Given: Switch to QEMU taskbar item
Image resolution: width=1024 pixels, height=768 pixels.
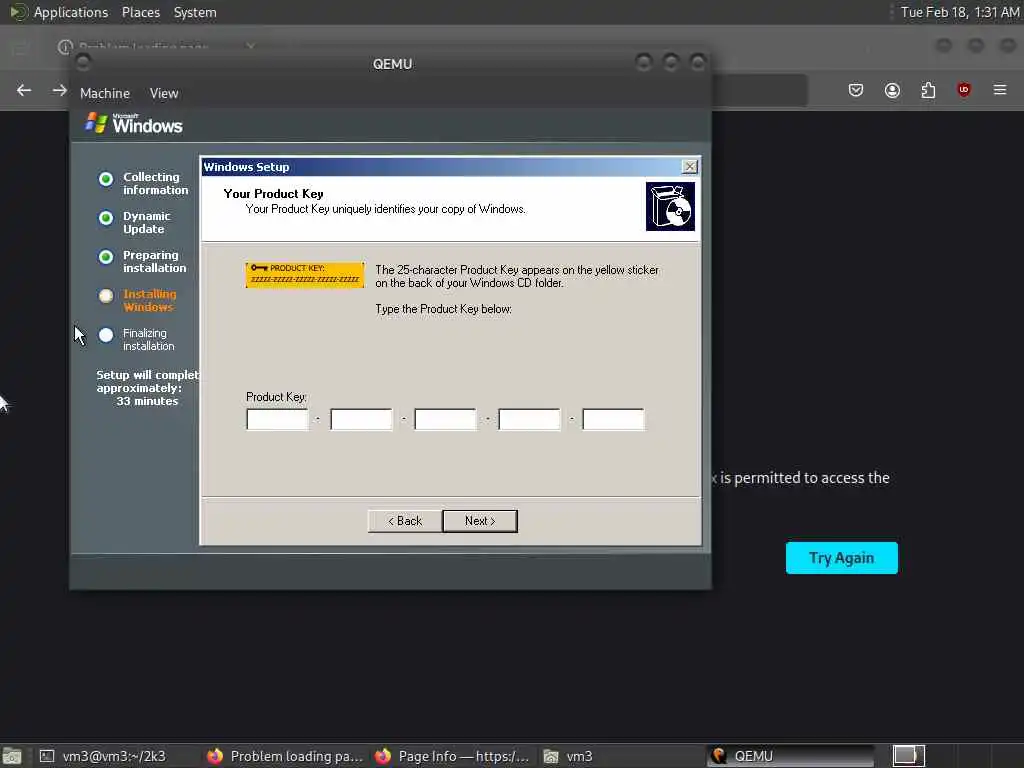Looking at the screenshot, I should tap(790, 756).
